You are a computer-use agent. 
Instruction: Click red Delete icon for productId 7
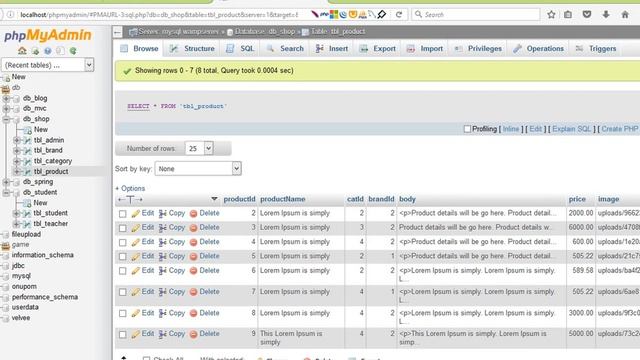point(193,292)
